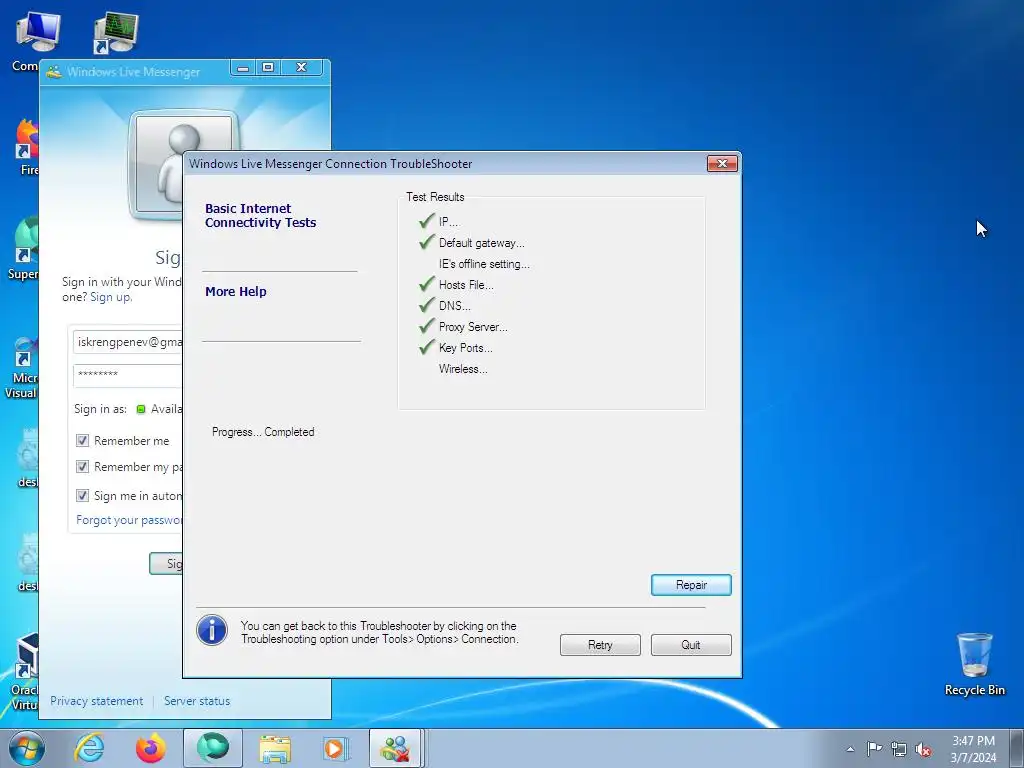This screenshot has height=768, width=1024.
Task: Select the IE's offline setting result
Action: pos(484,264)
